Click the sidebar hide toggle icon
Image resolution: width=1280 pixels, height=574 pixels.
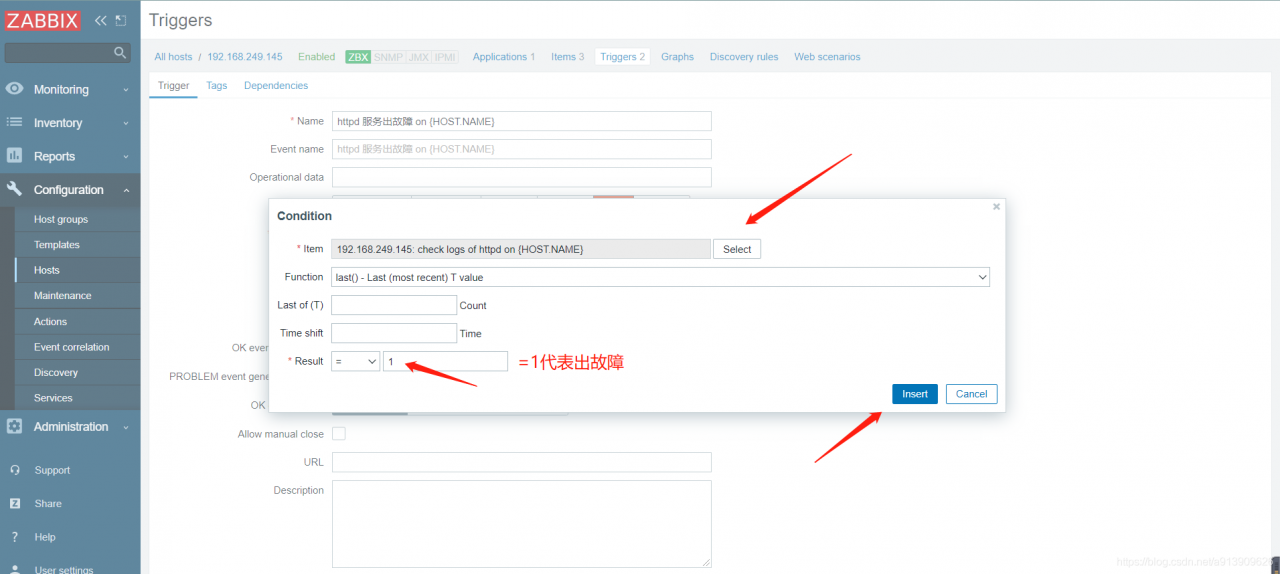pyautogui.click(x=121, y=20)
